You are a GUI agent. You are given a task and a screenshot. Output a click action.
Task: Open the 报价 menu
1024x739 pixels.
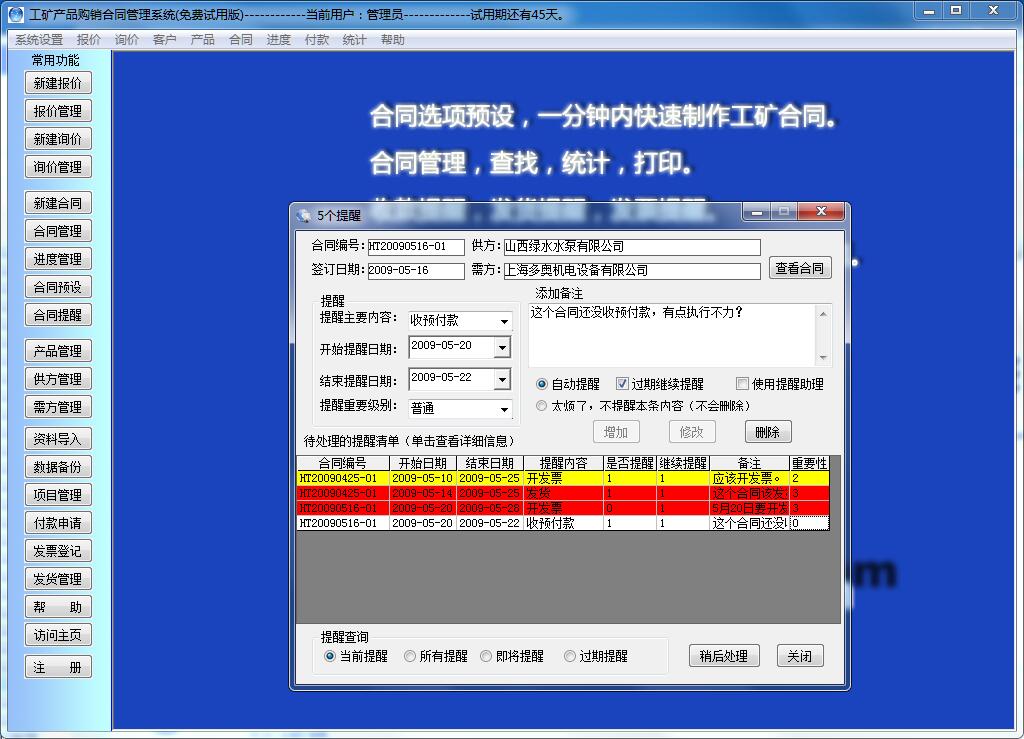coord(89,40)
